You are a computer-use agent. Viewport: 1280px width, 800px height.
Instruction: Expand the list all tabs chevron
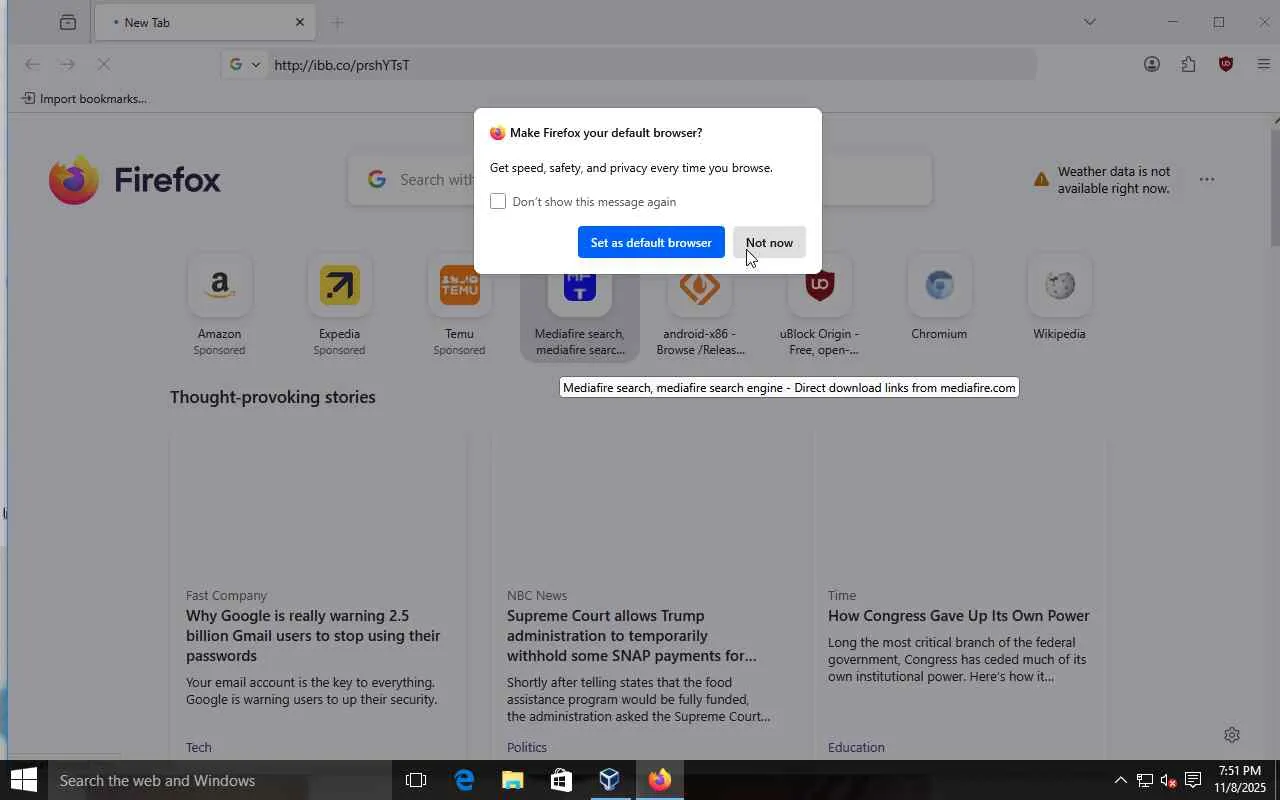coord(1090,22)
